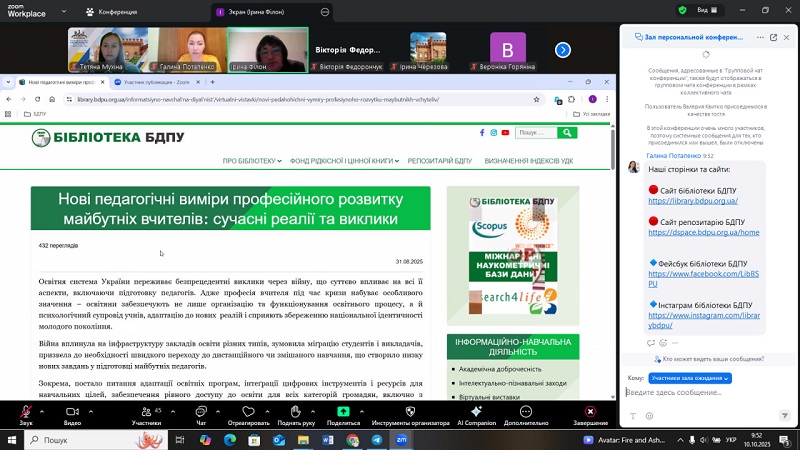
Task: Pop out the chat panel window
Action: pos(772,37)
